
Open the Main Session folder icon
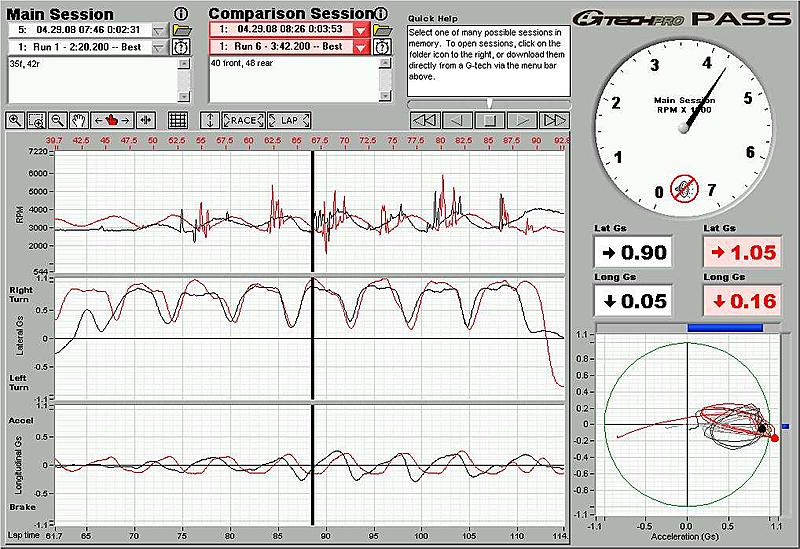tap(182, 30)
